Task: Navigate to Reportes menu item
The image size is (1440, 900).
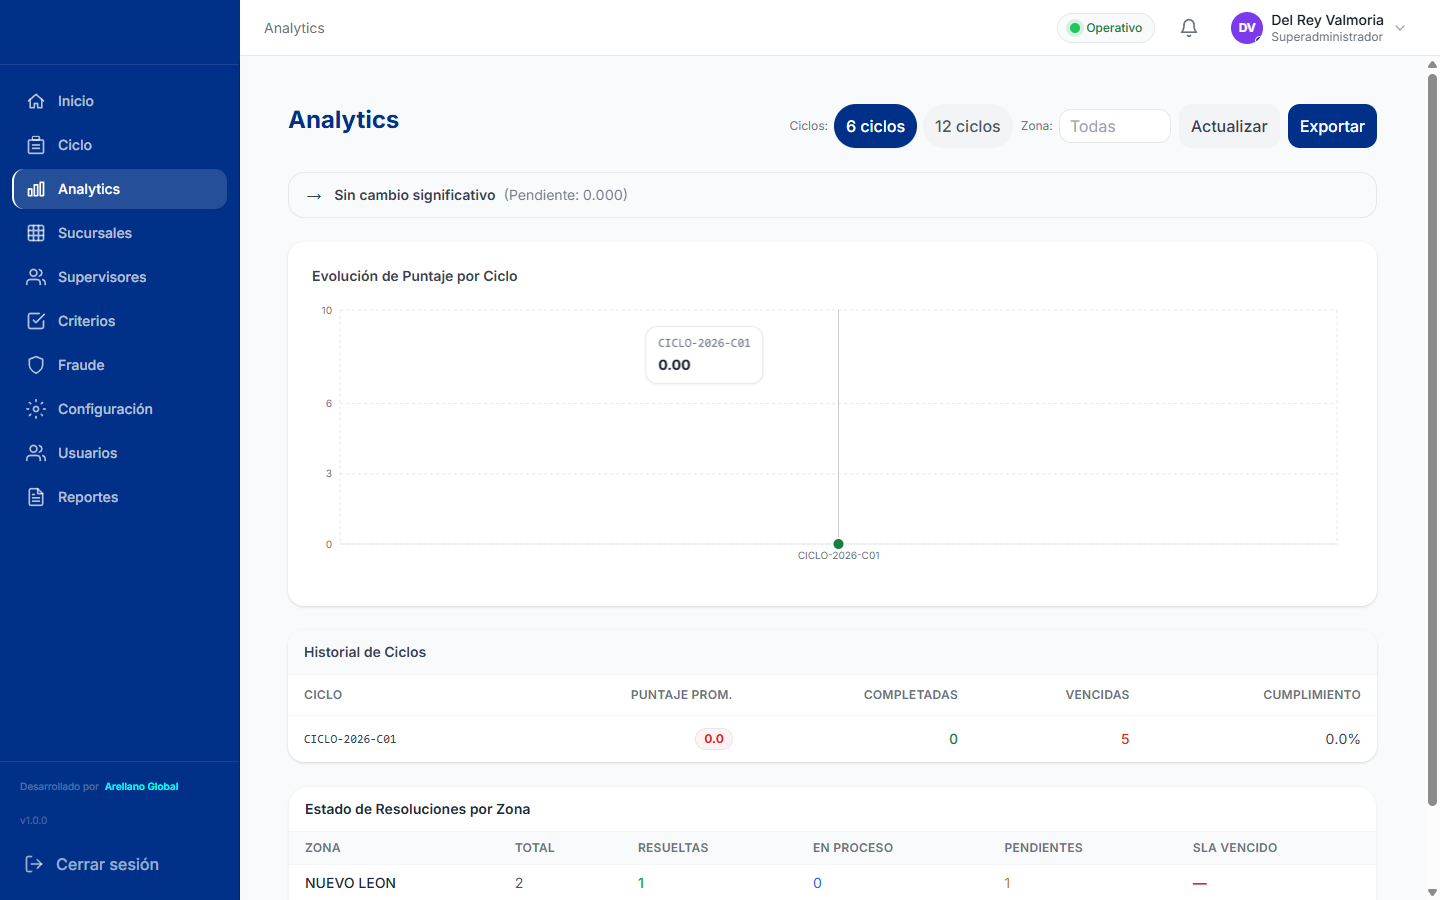Action: (120, 497)
